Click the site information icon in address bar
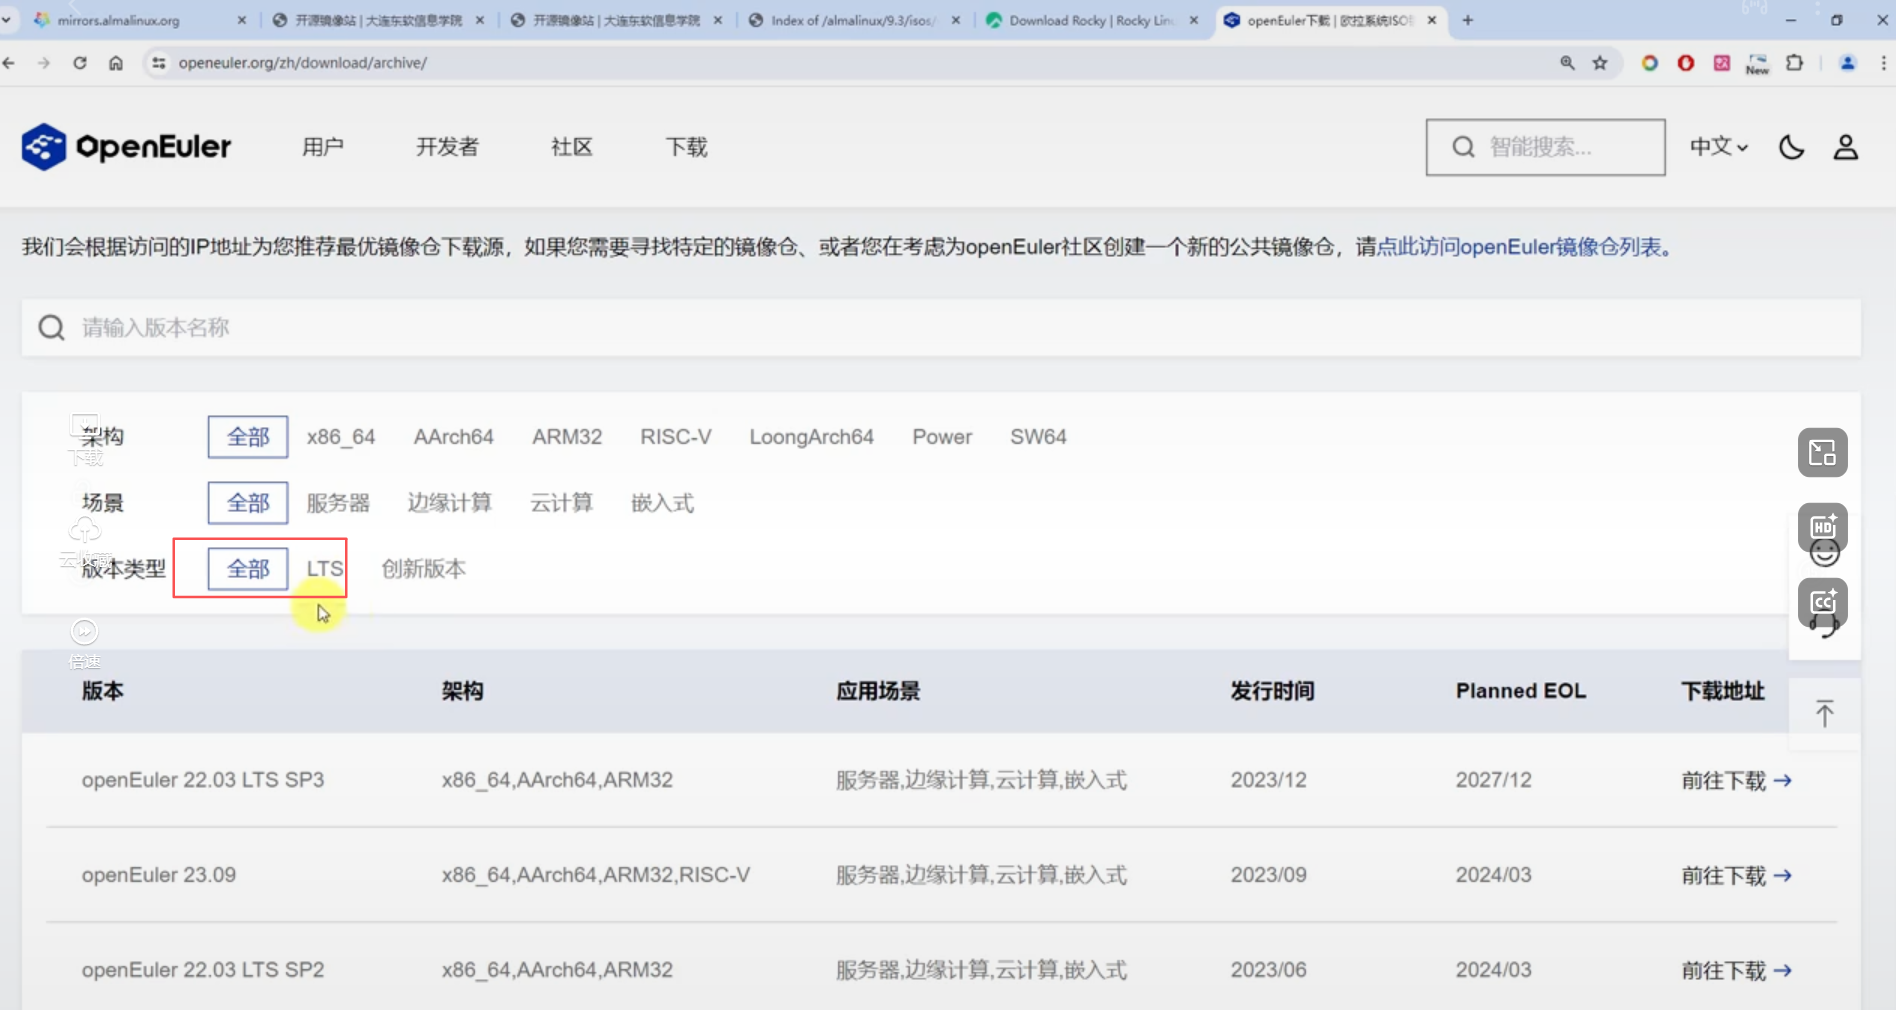 pos(158,63)
